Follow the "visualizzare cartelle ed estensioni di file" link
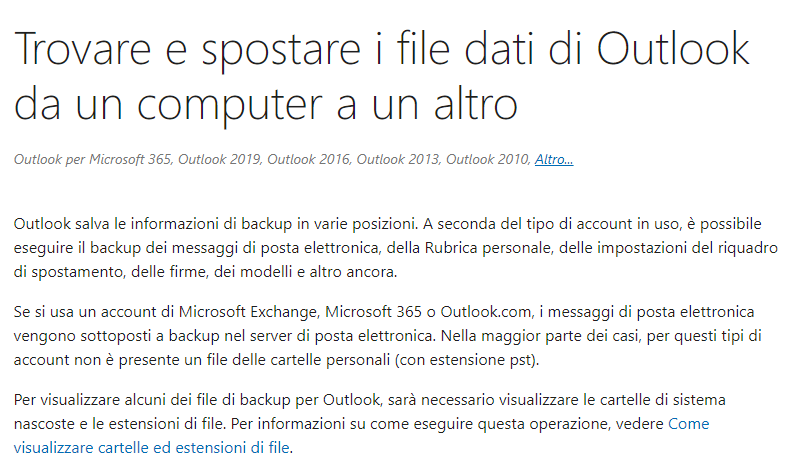This screenshot has height=476, width=790. click(152, 448)
